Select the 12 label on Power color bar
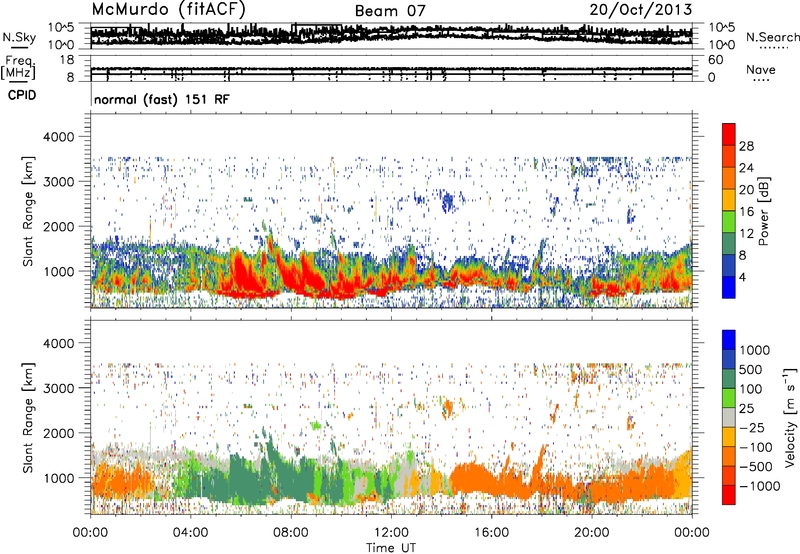This screenshot has width=800, height=554. 746,234
